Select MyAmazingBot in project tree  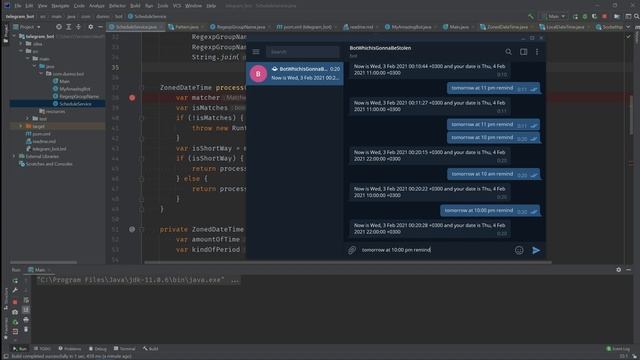(71, 89)
